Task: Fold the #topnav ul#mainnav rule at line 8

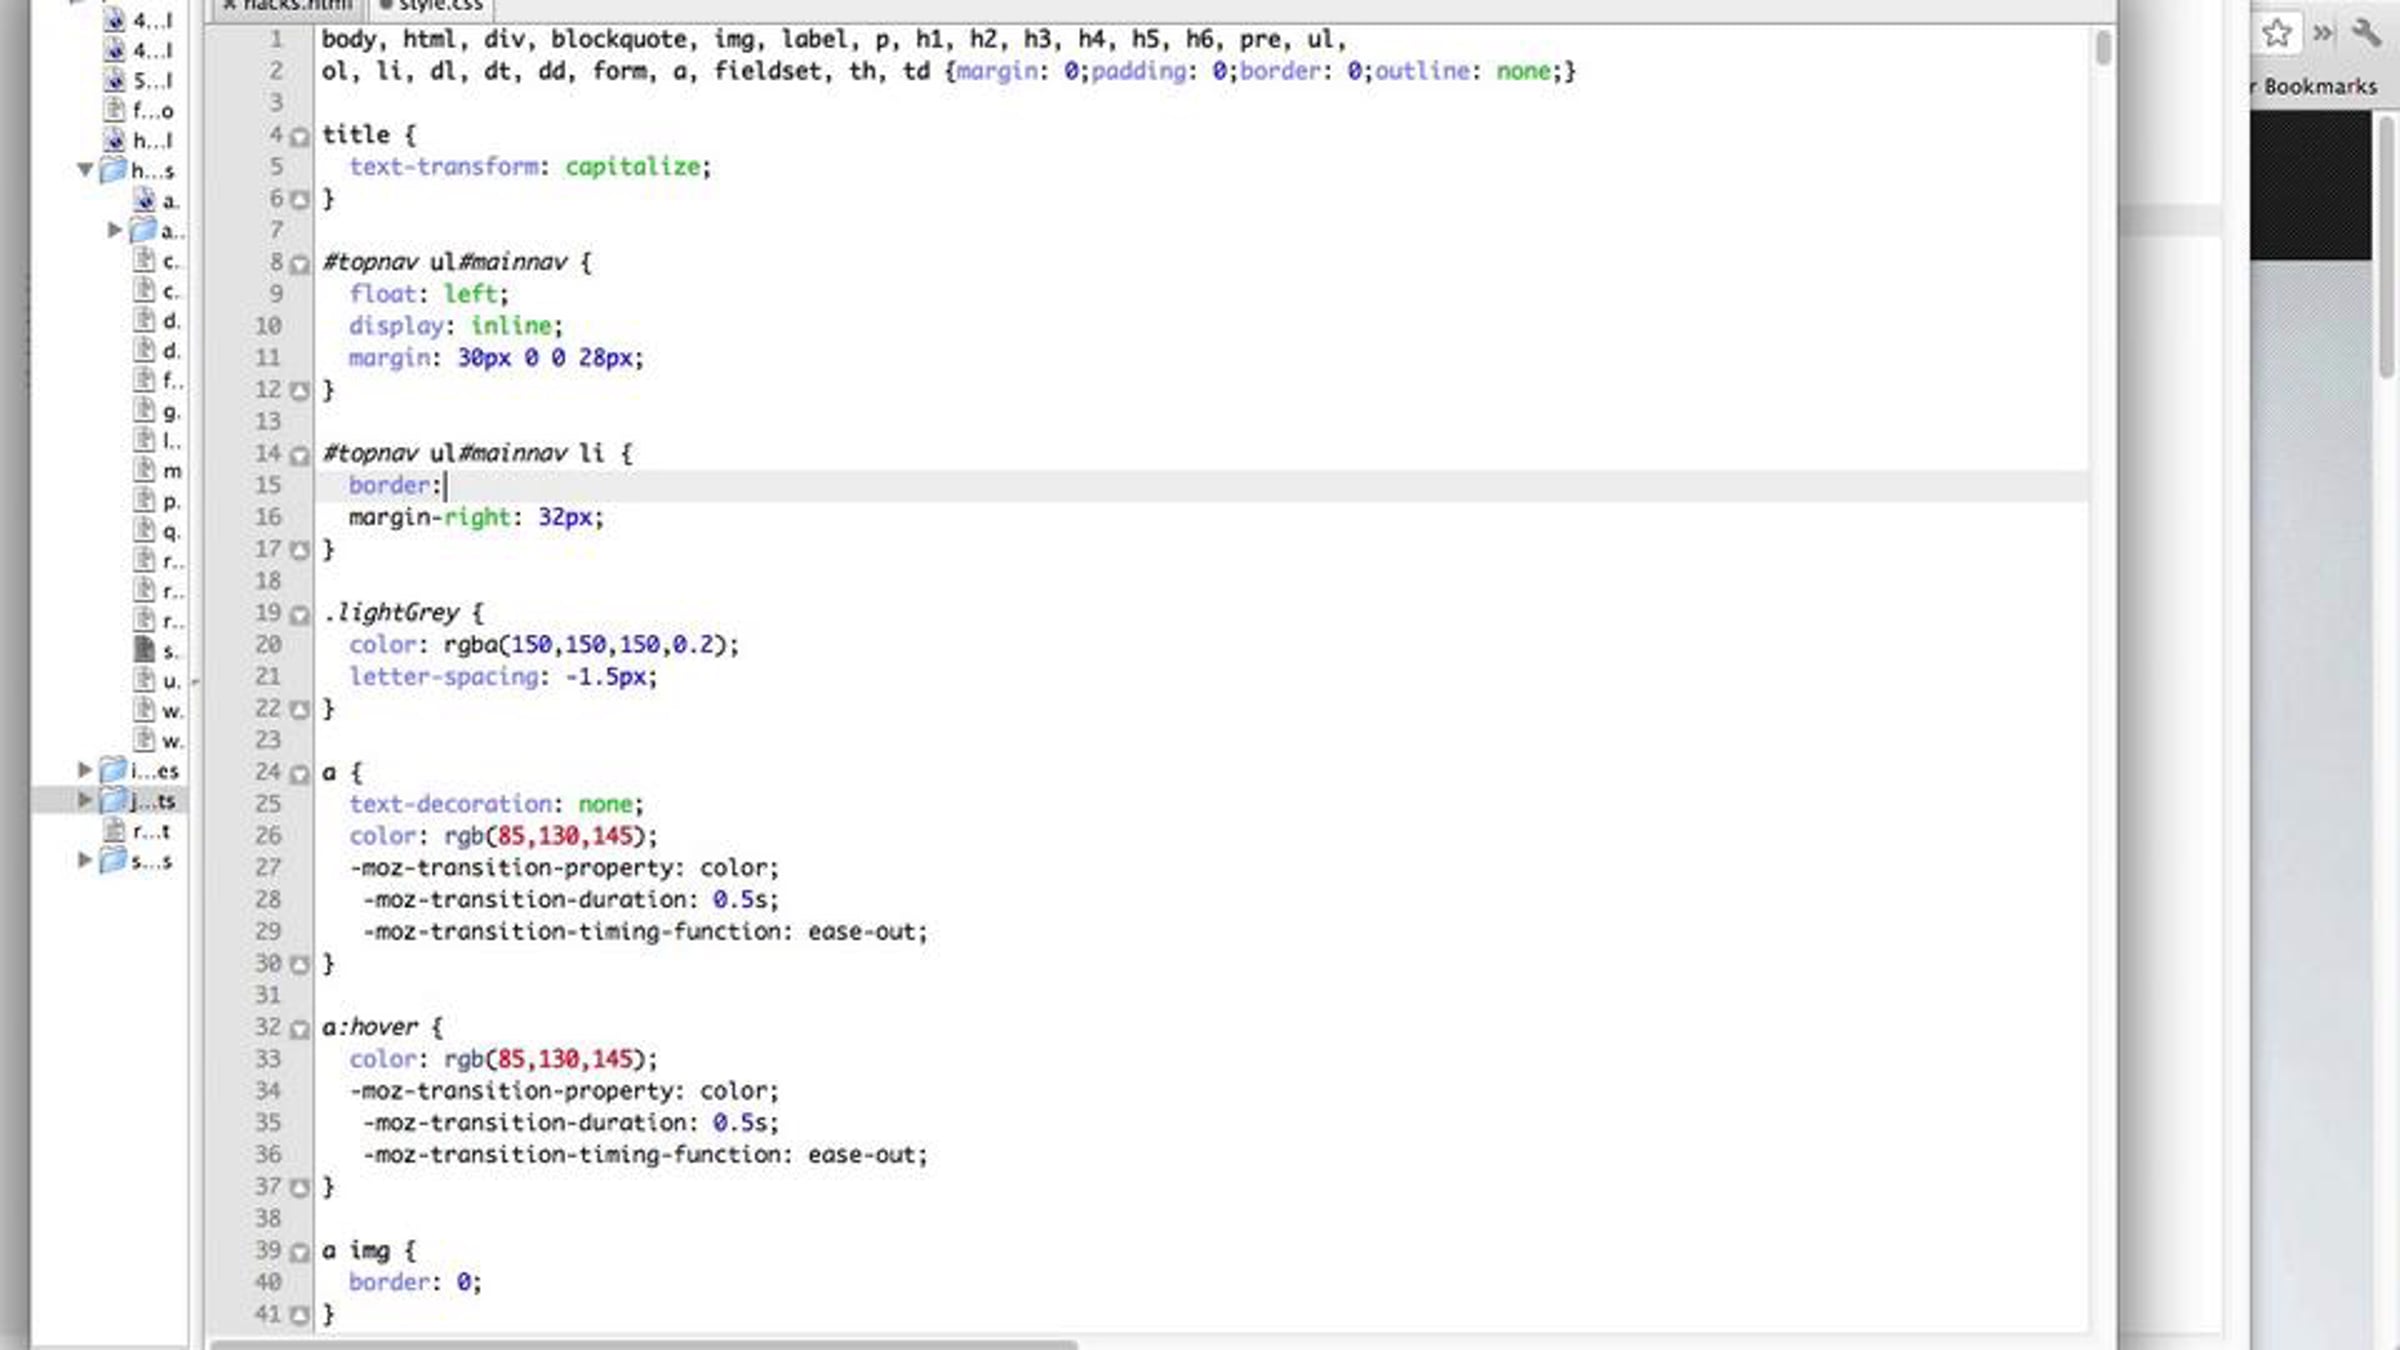Action: tap(299, 264)
